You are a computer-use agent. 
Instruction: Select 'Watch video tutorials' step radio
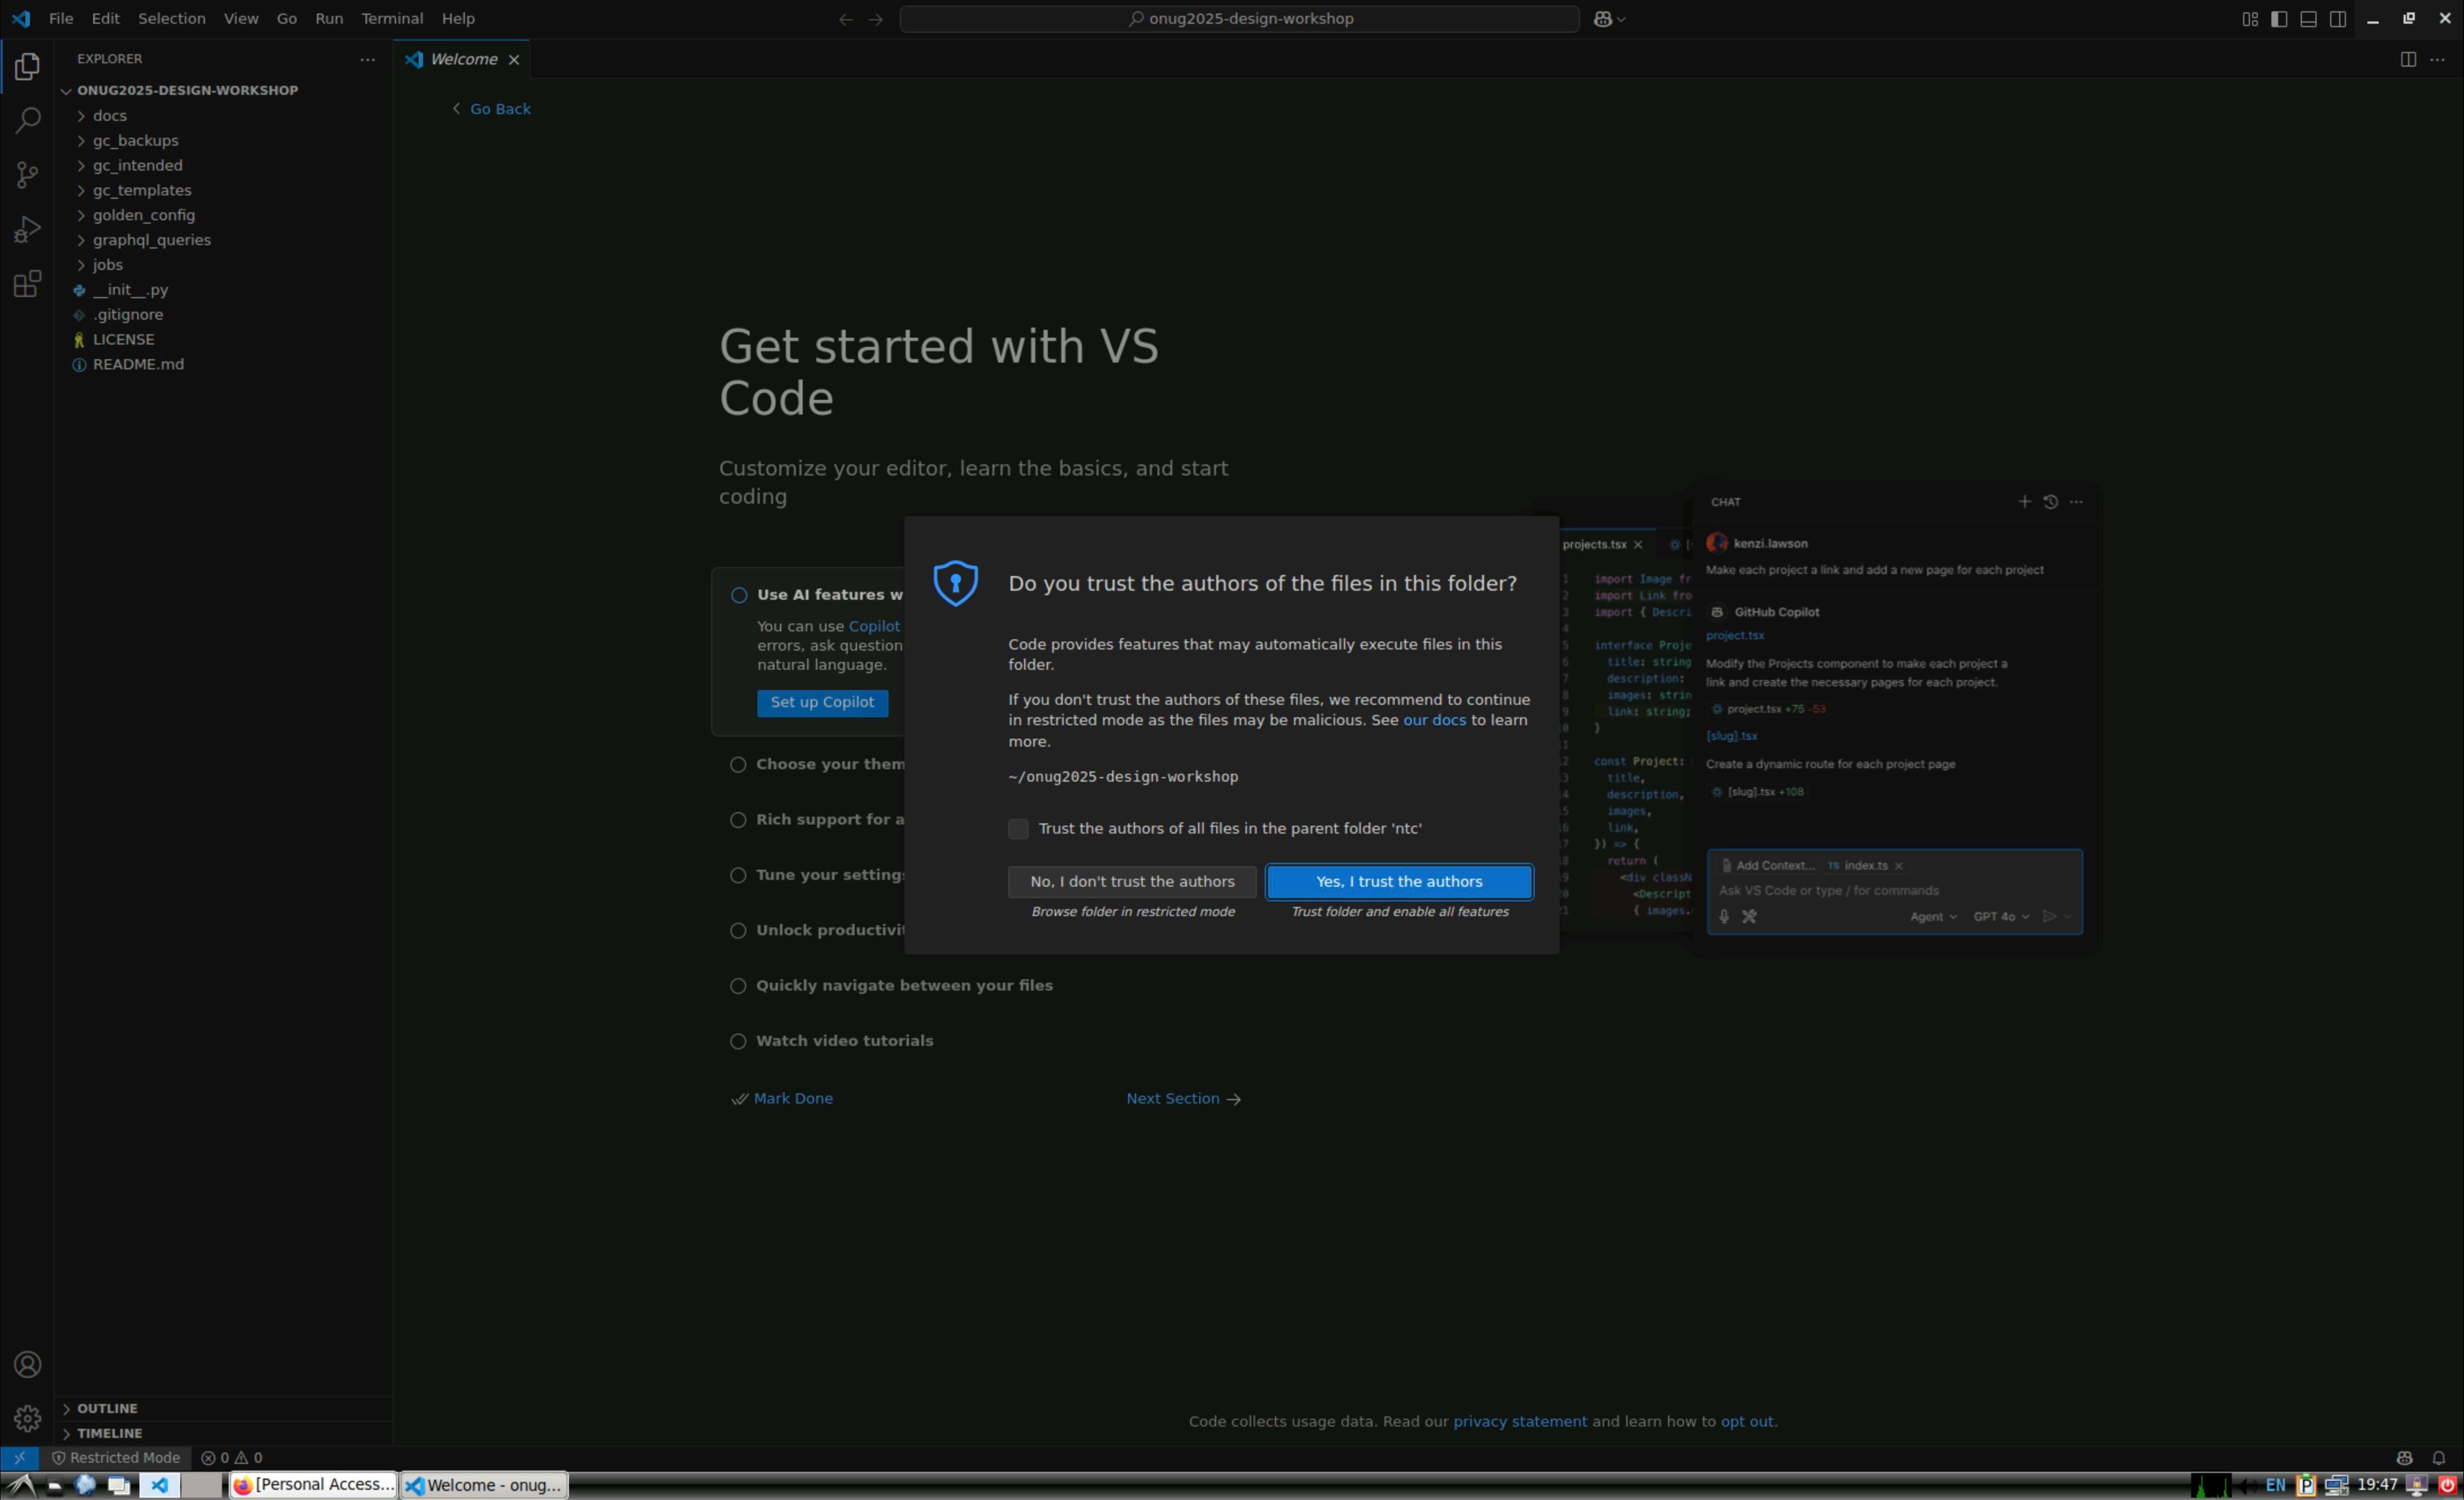pyautogui.click(x=738, y=1041)
